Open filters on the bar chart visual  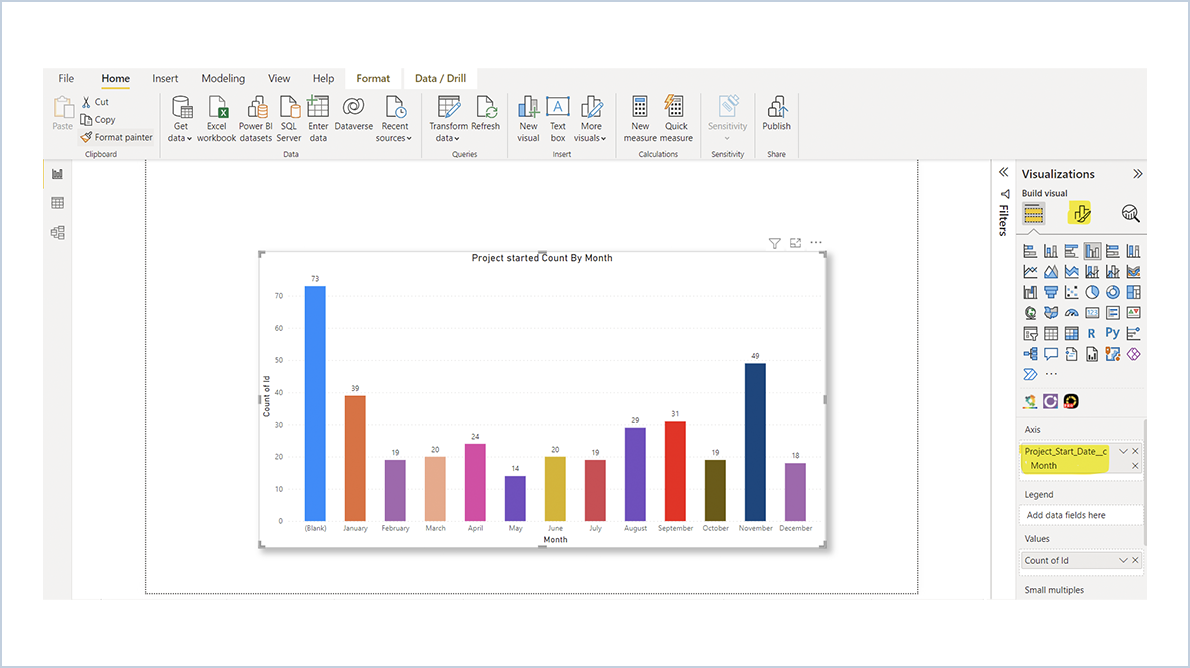(774, 242)
